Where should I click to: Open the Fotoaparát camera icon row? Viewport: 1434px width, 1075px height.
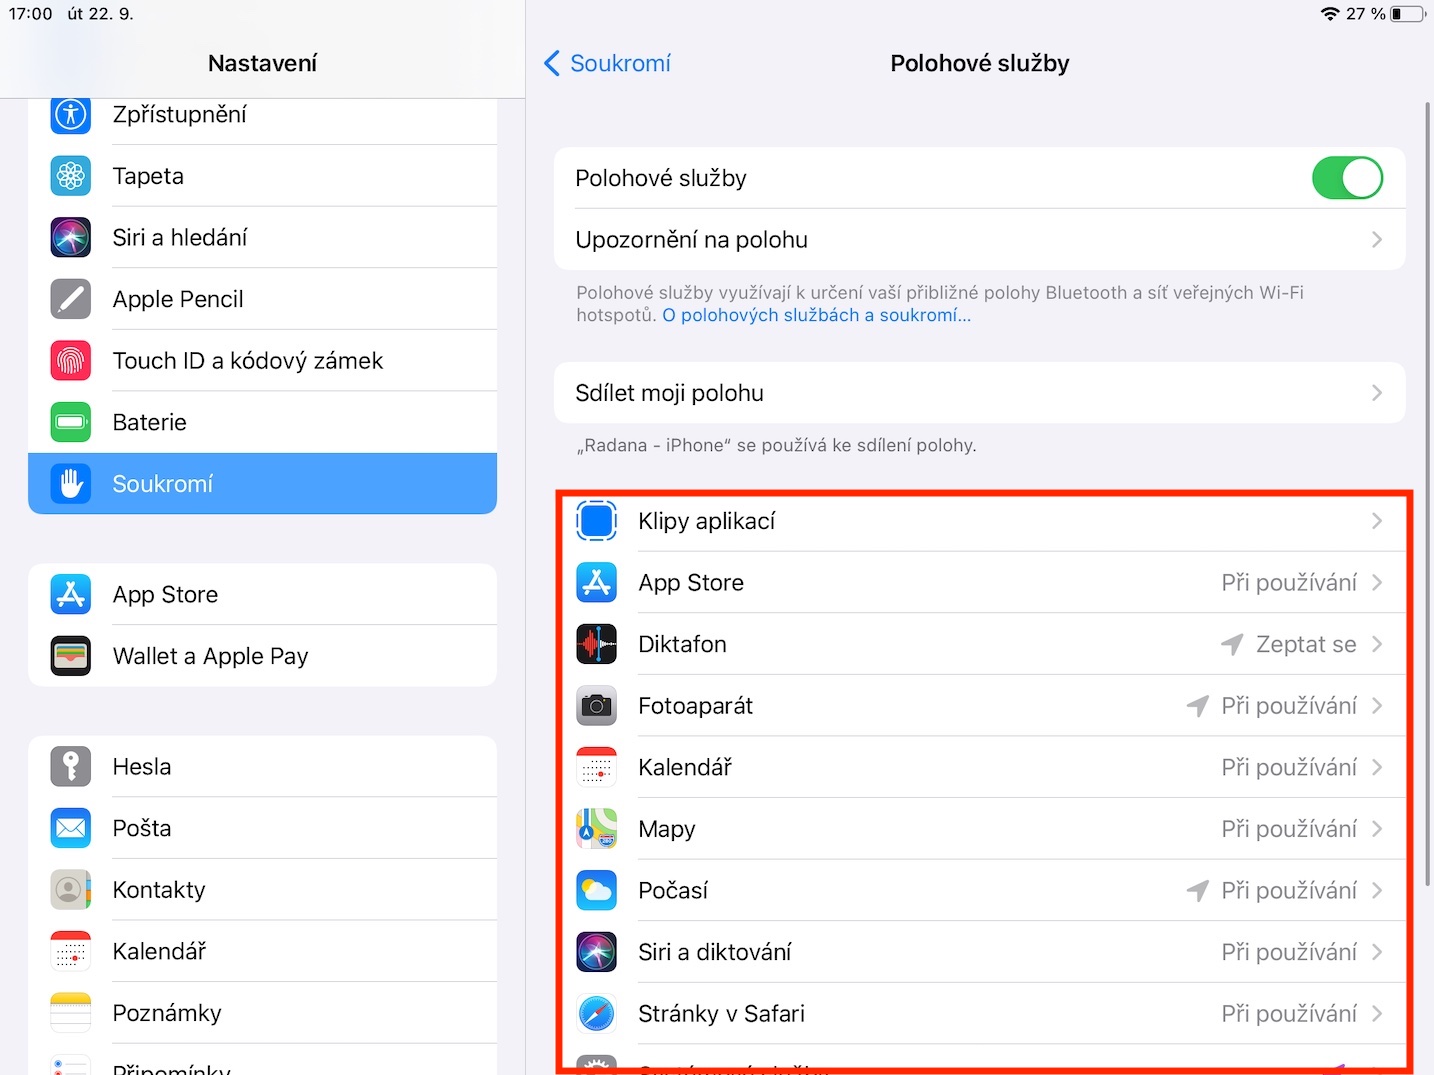pos(596,706)
